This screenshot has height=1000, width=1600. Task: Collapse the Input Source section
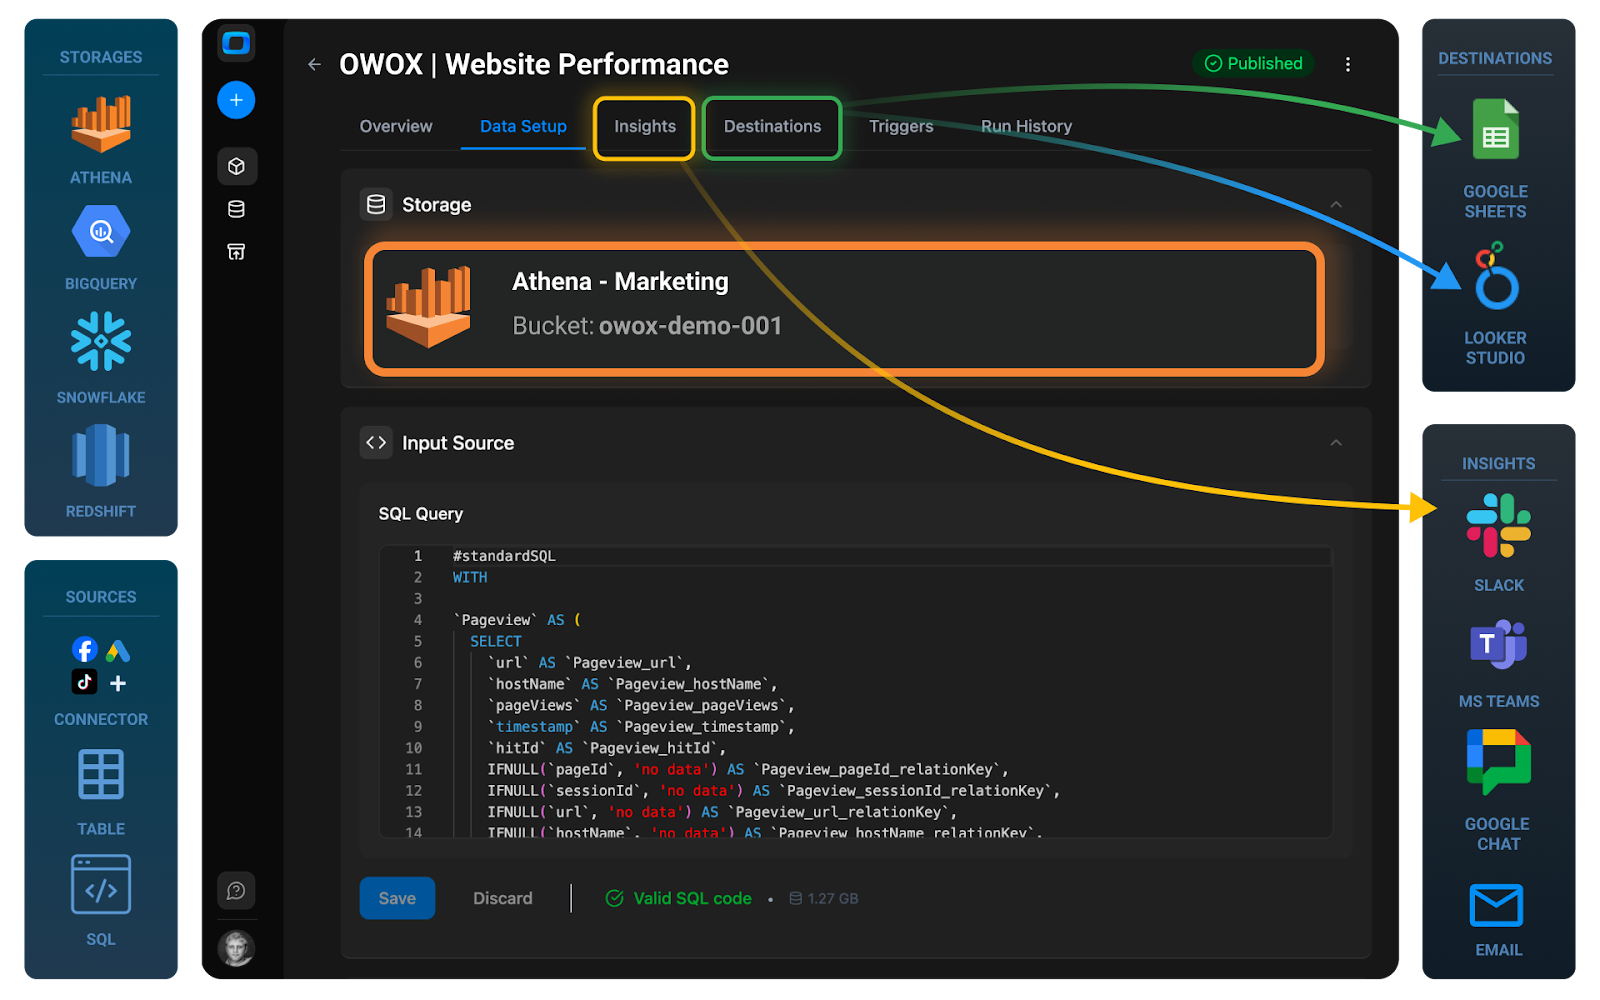[1337, 442]
